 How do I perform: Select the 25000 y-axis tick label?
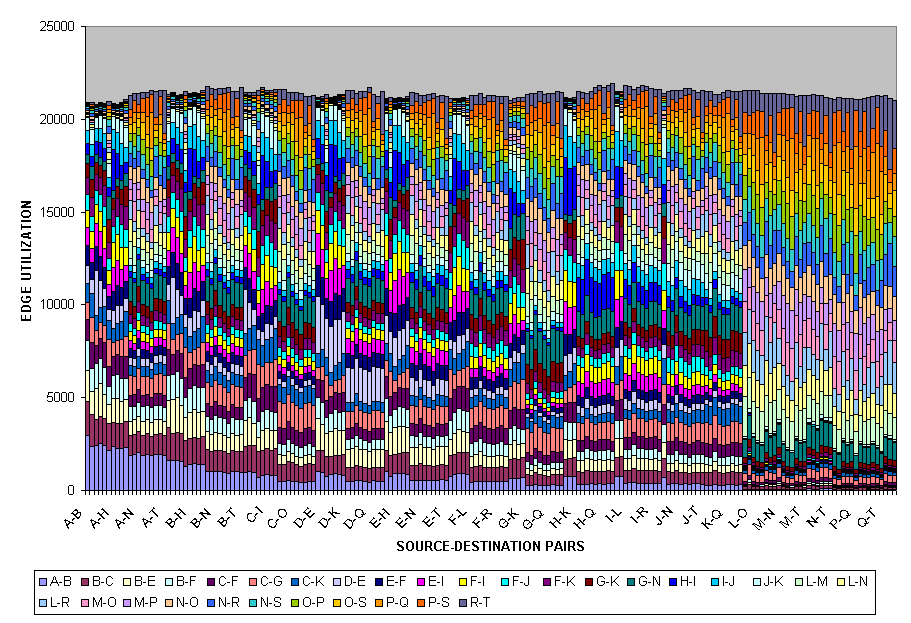(56, 26)
